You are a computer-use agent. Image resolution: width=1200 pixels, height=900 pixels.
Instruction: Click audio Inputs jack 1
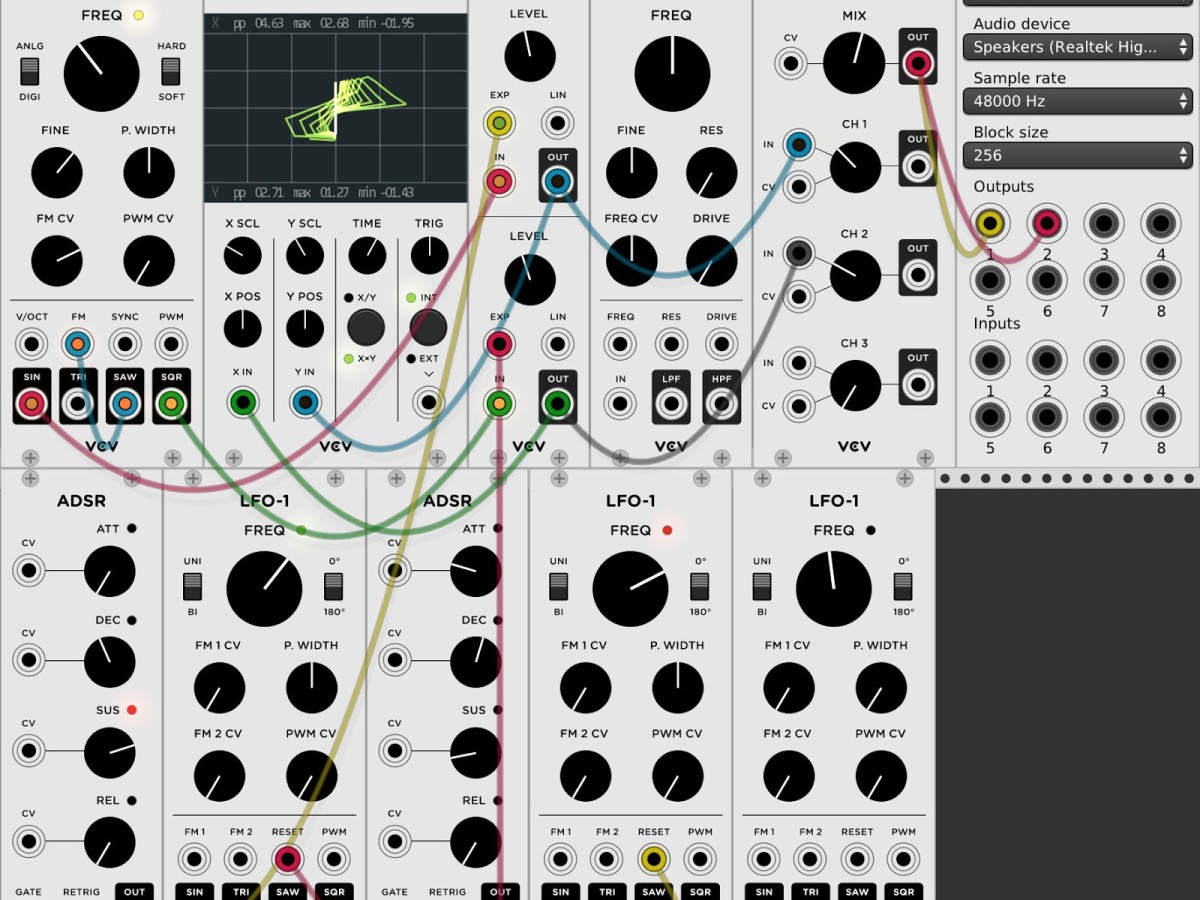click(990, 360)
